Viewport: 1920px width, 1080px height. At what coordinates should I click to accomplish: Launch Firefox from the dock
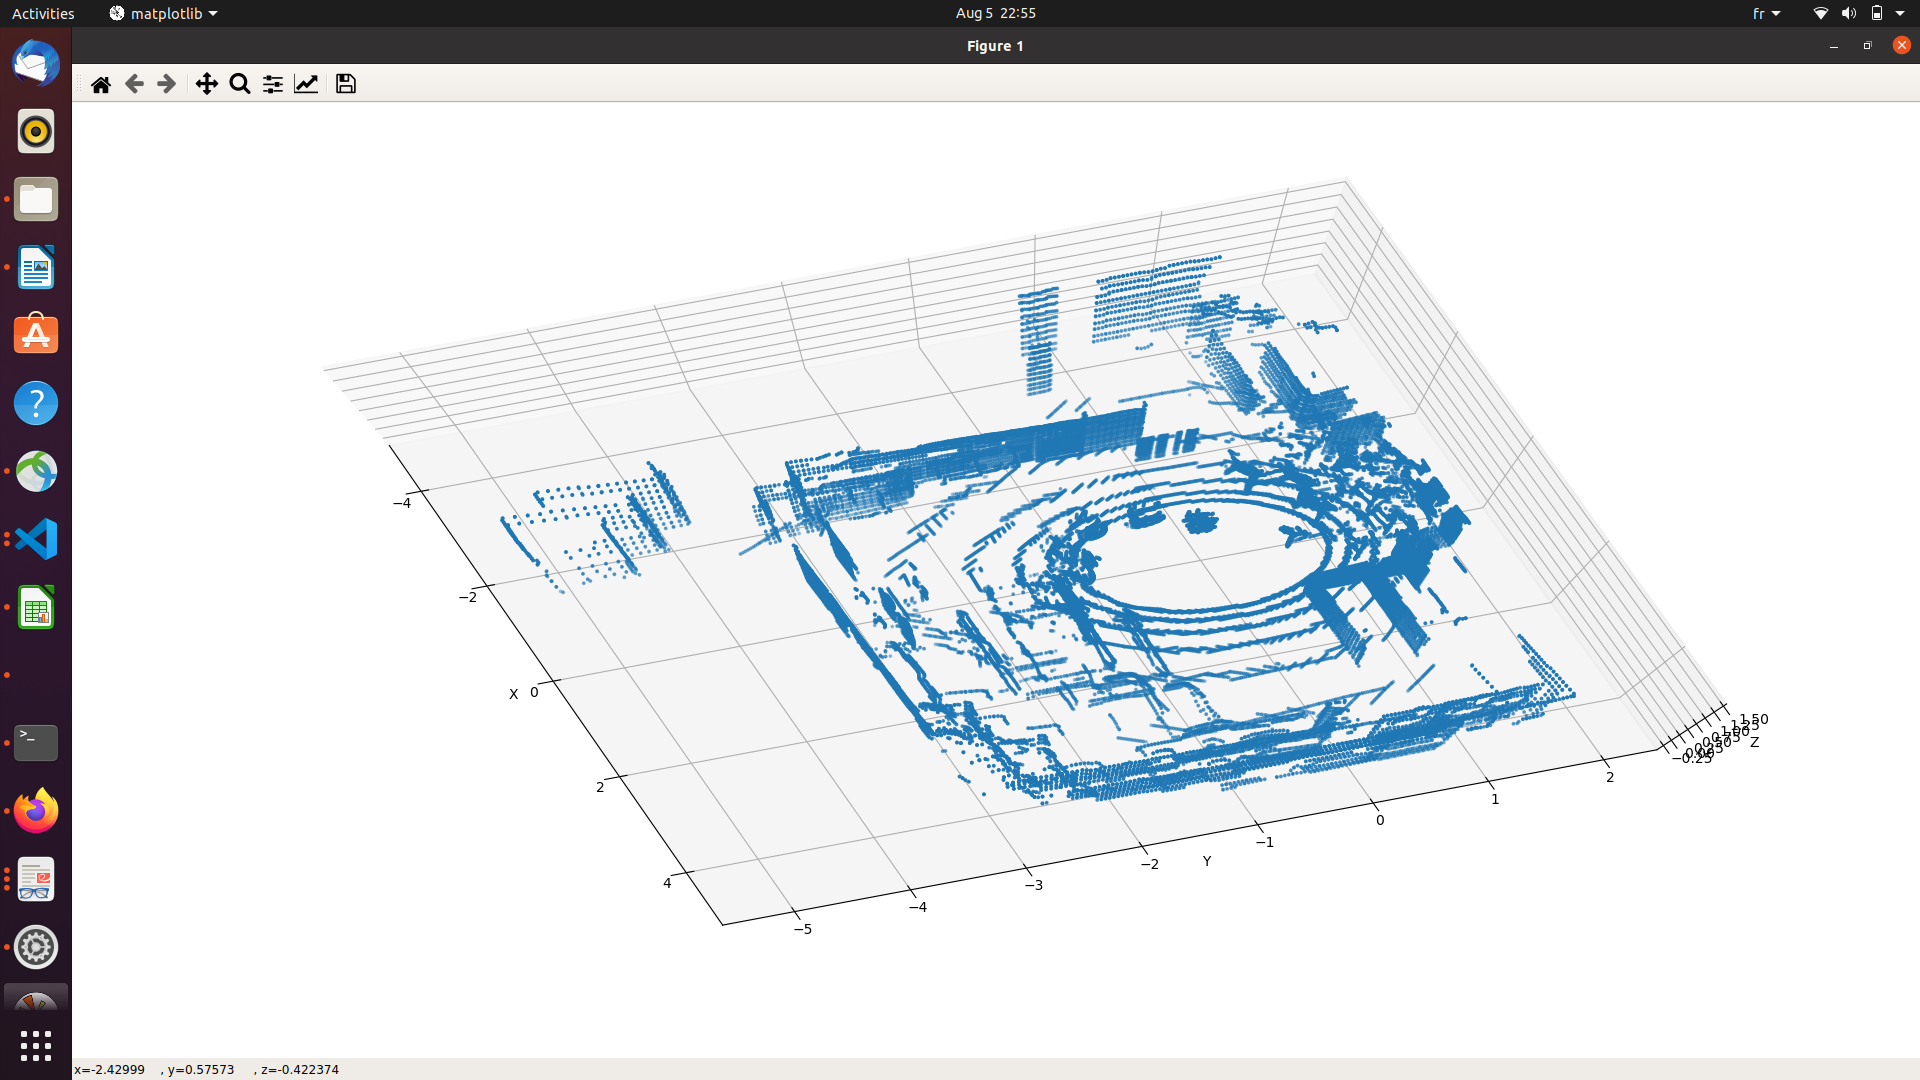[x=35, y=811]
